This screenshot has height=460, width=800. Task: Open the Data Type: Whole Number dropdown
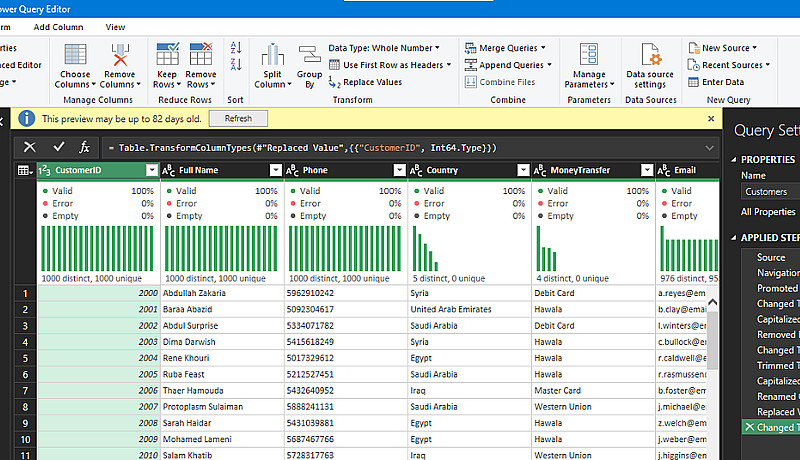(x=384, y=48)
